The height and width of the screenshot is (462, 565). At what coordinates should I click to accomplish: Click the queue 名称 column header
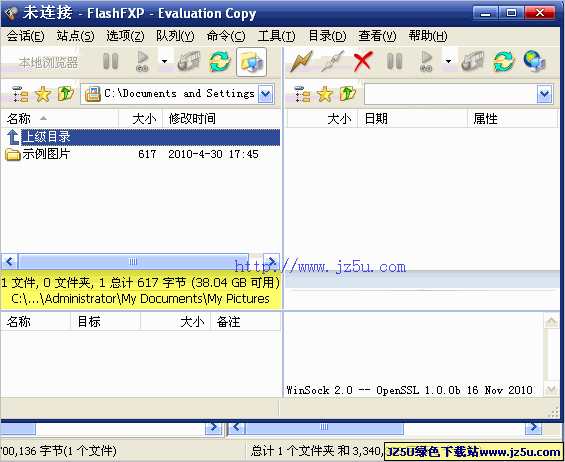tap(35, 321)
